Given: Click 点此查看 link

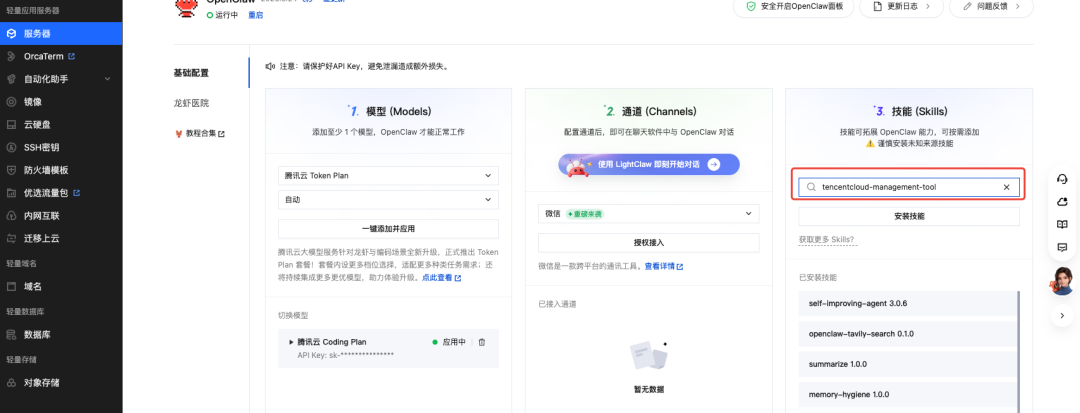Looking at the screenshot, I should click(x=441, y=277).
